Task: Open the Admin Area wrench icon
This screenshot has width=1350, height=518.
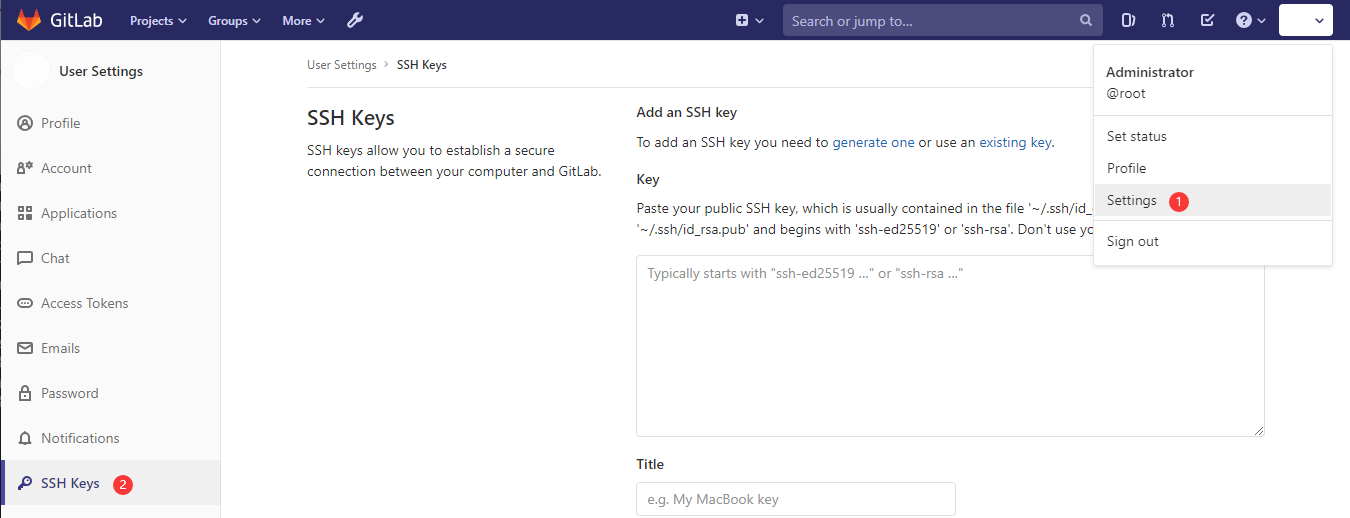Action: point(354,20)
